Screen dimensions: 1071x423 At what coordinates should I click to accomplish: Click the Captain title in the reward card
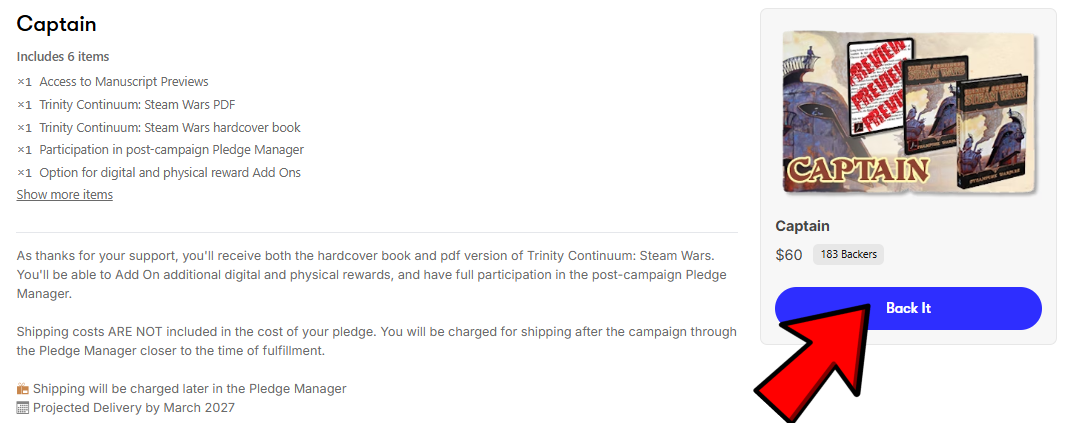click(x=802, y=226)
